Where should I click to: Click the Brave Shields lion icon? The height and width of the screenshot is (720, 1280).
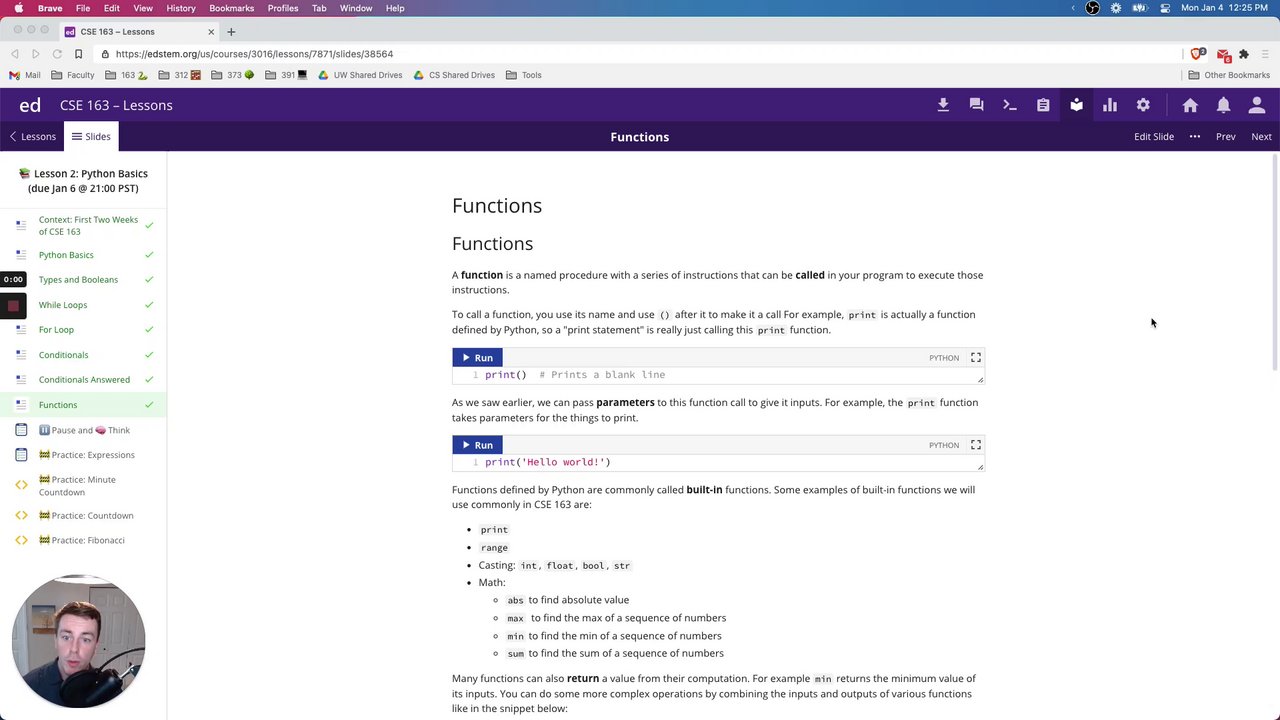pos(1197,54)
